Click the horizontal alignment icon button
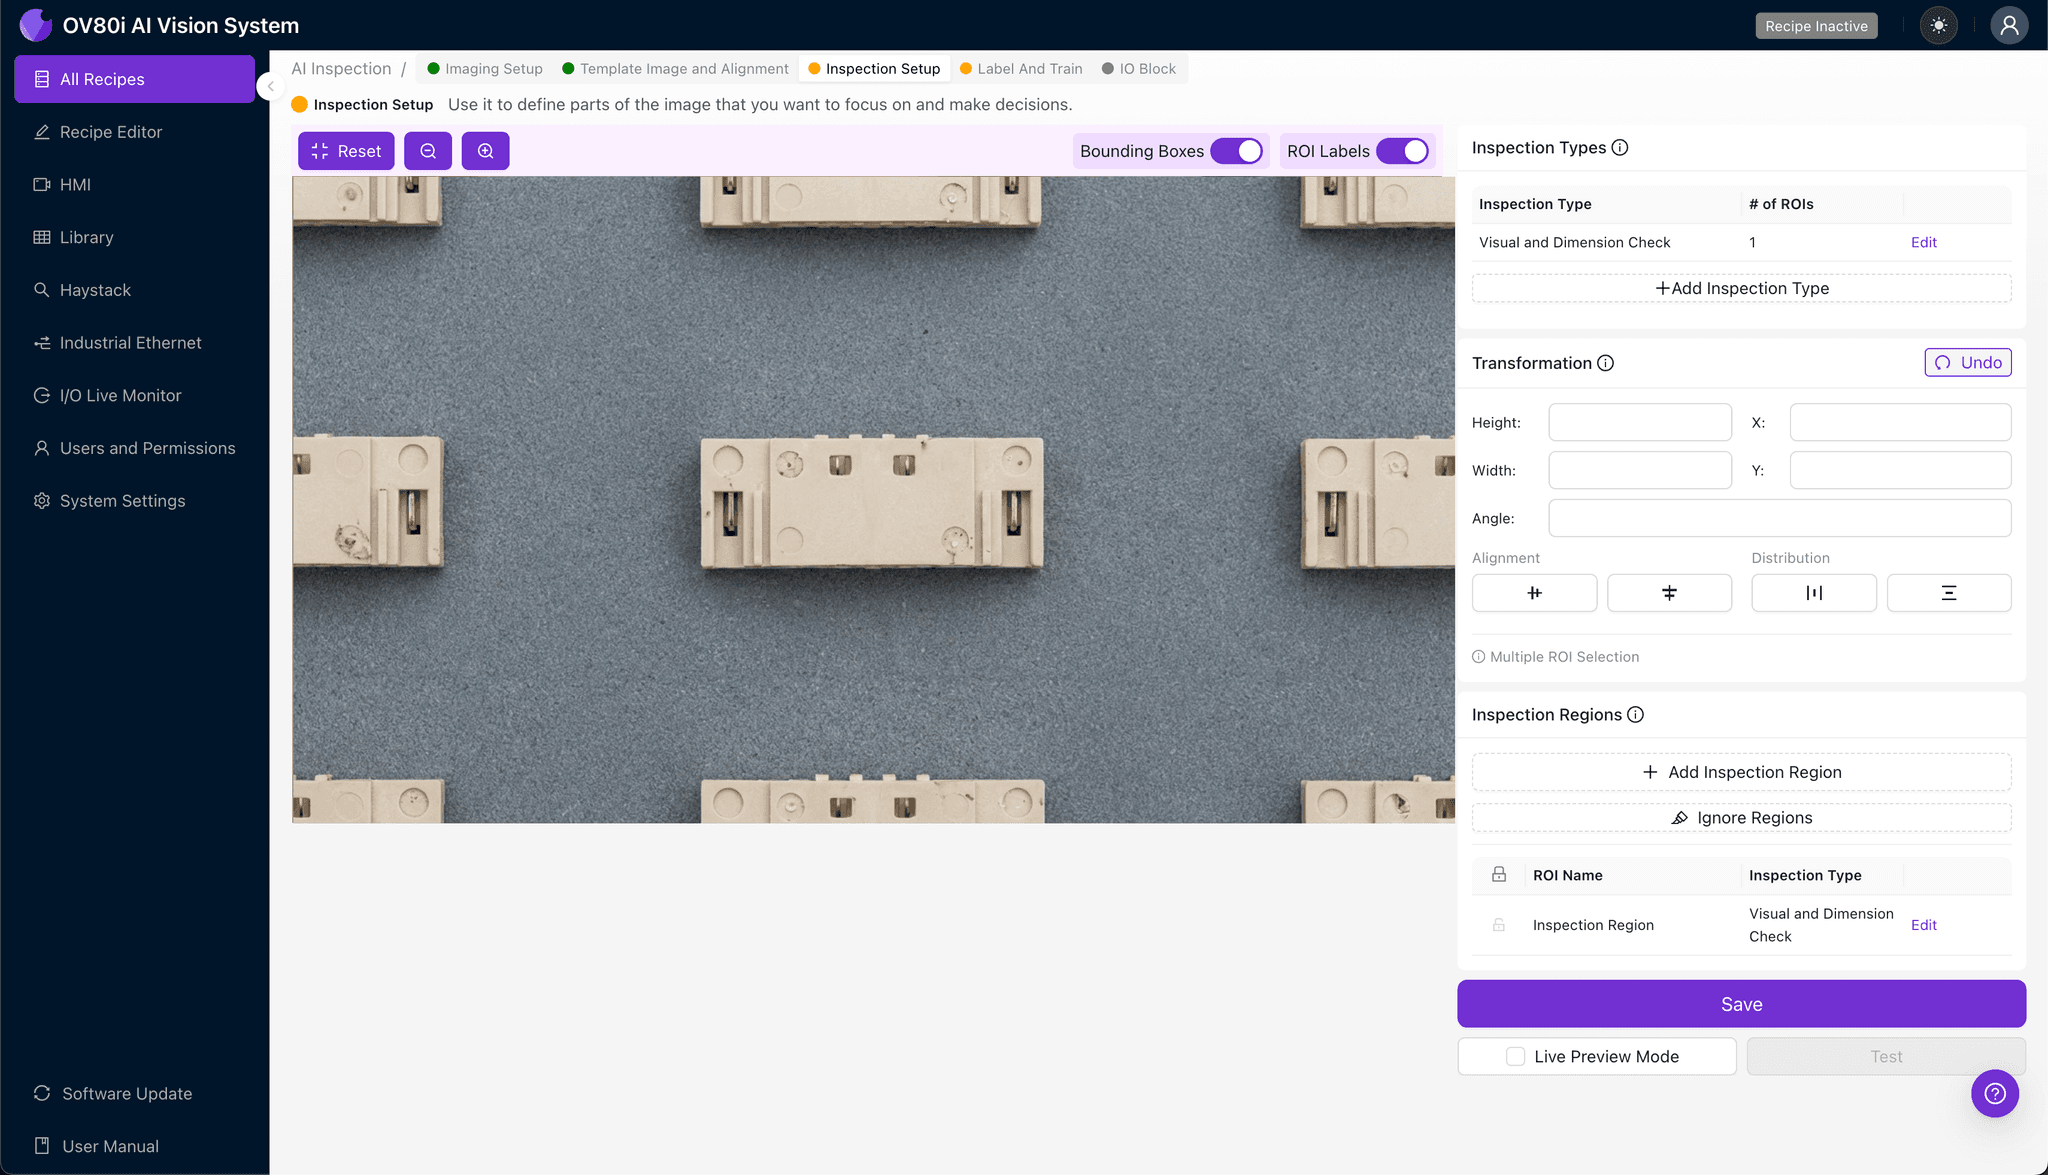This screenshot has width=2048, height=1175. (x=1534, y=593)
